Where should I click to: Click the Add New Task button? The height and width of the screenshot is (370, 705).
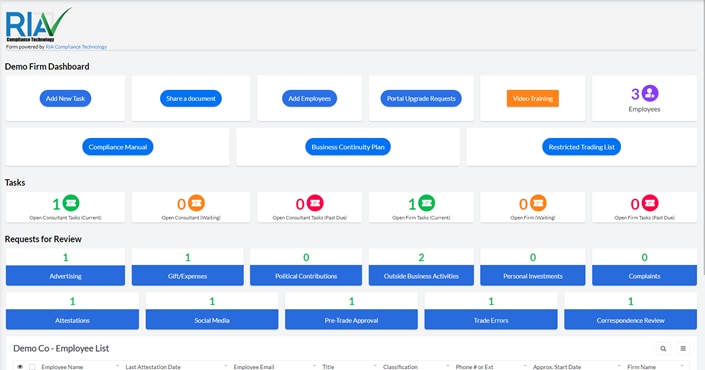tap(65, 98)
